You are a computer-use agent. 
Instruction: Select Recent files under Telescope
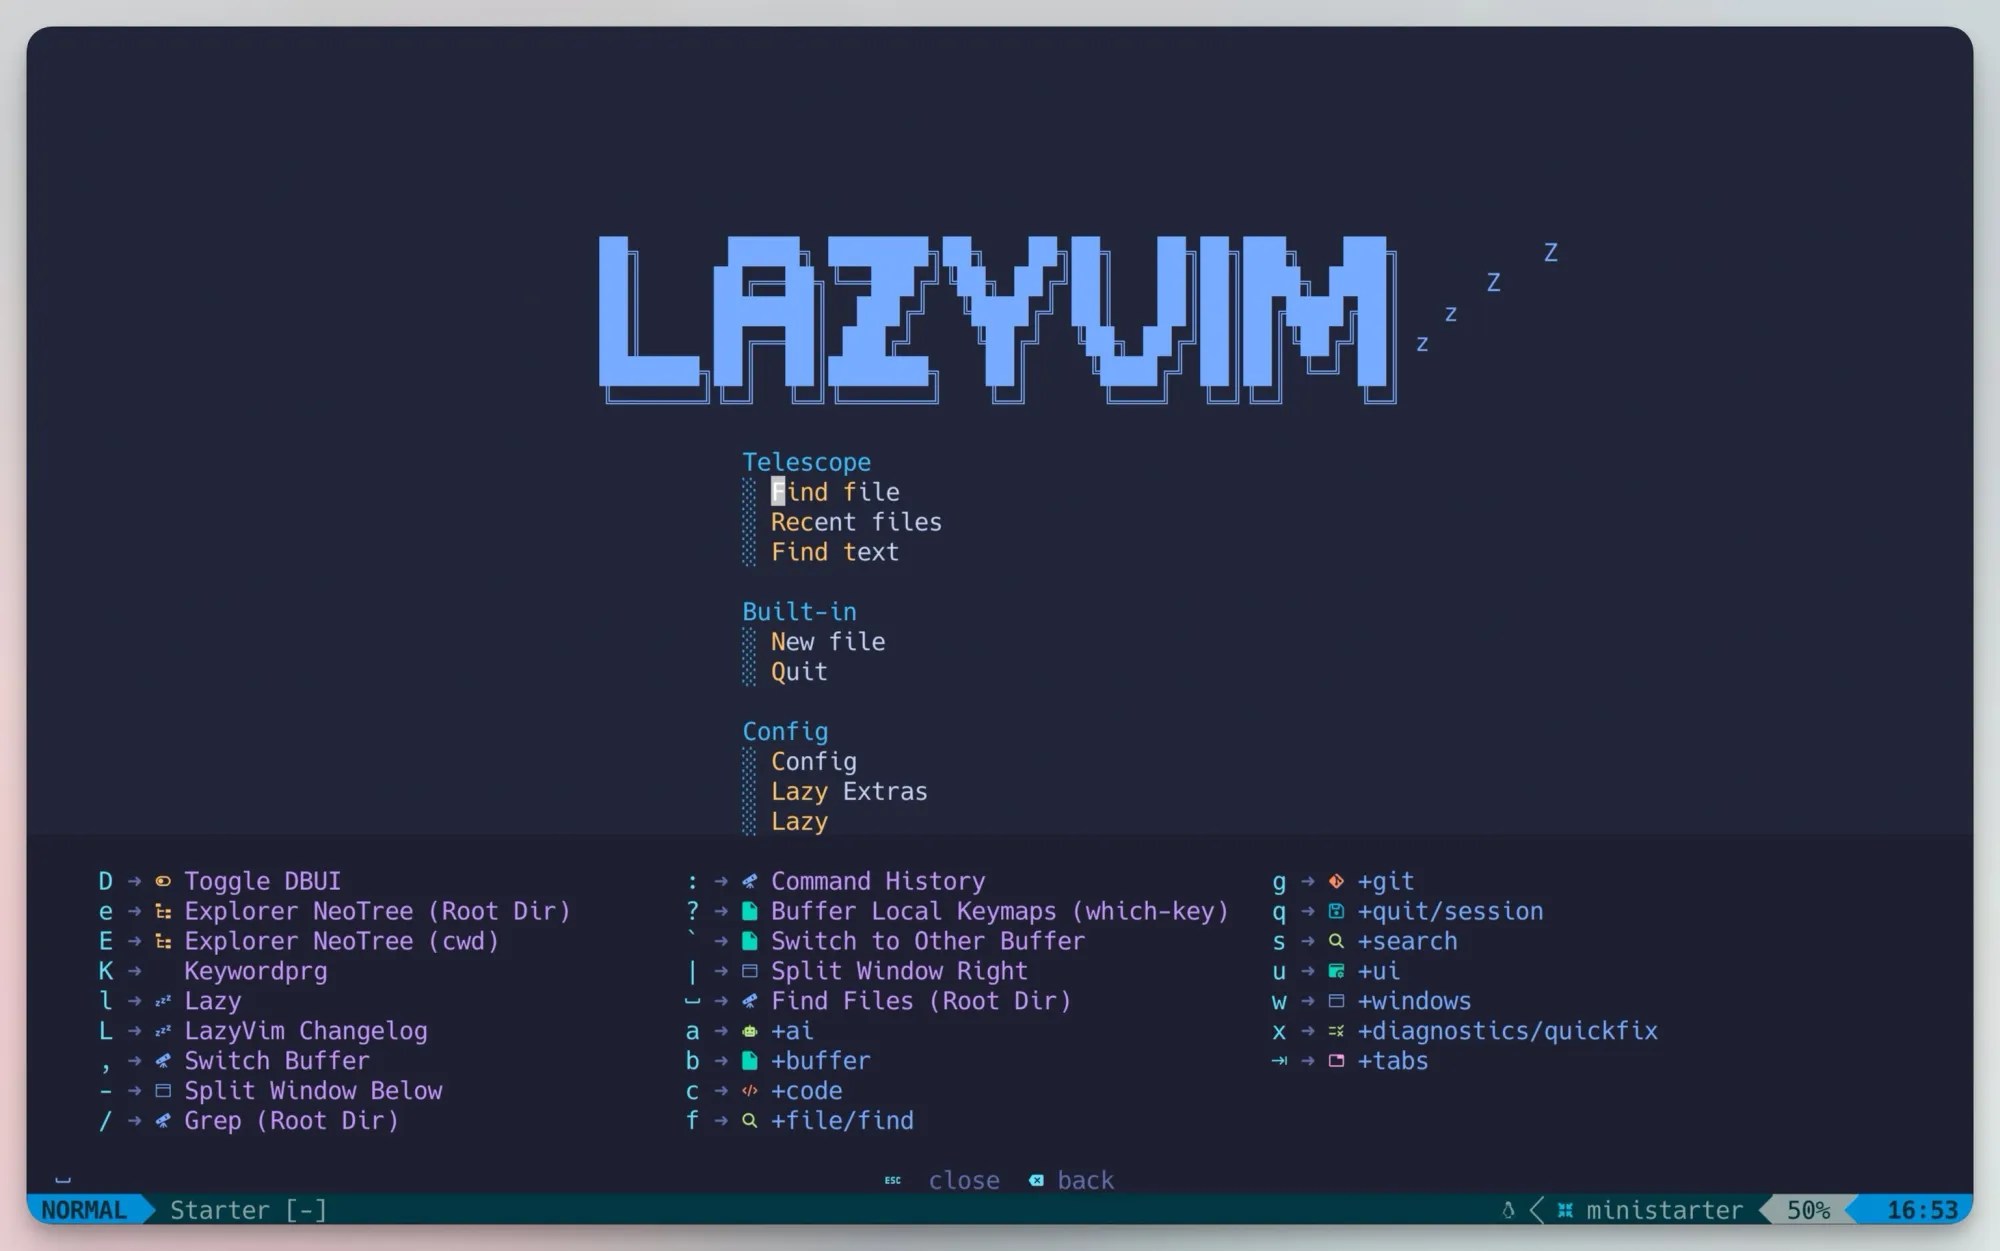[x=856, y=521]
